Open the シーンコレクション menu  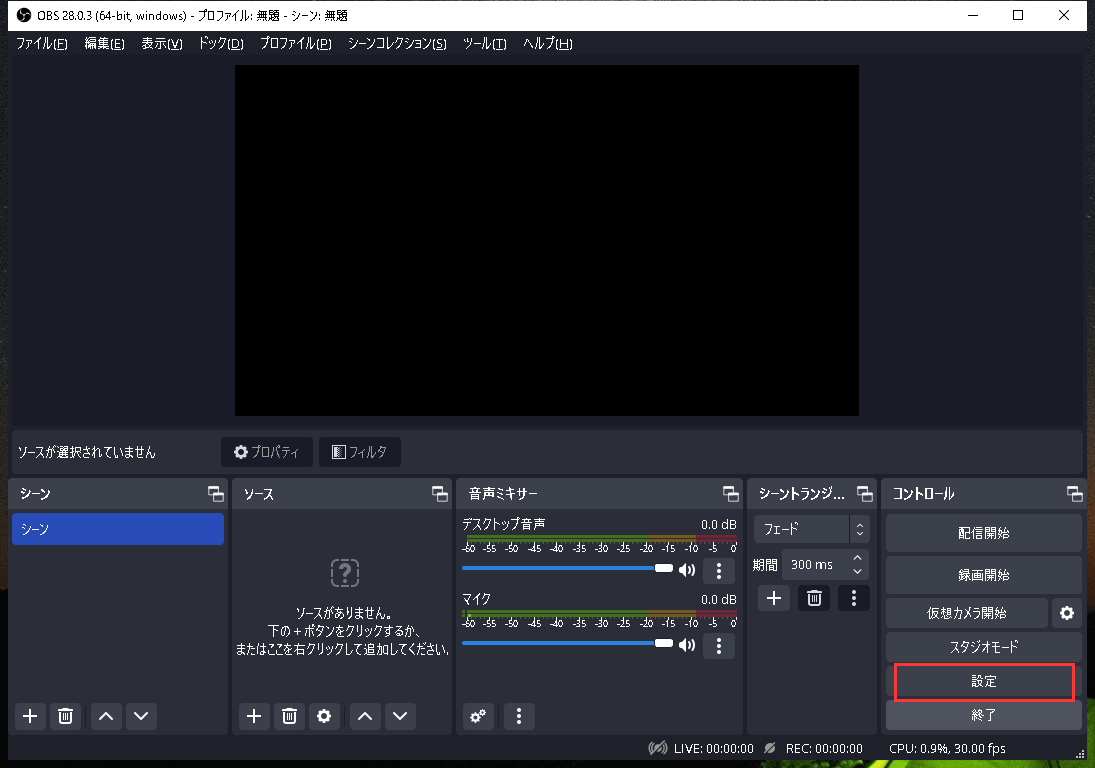(x=397, y=44)
